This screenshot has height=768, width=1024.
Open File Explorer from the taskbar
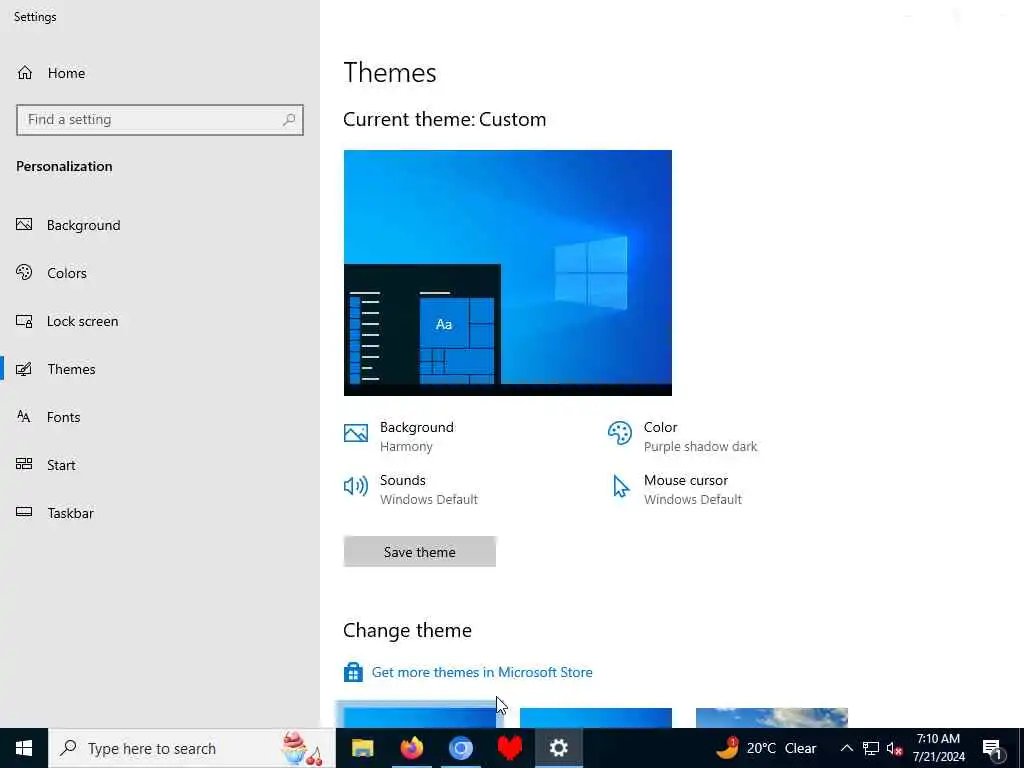[362, 748]
